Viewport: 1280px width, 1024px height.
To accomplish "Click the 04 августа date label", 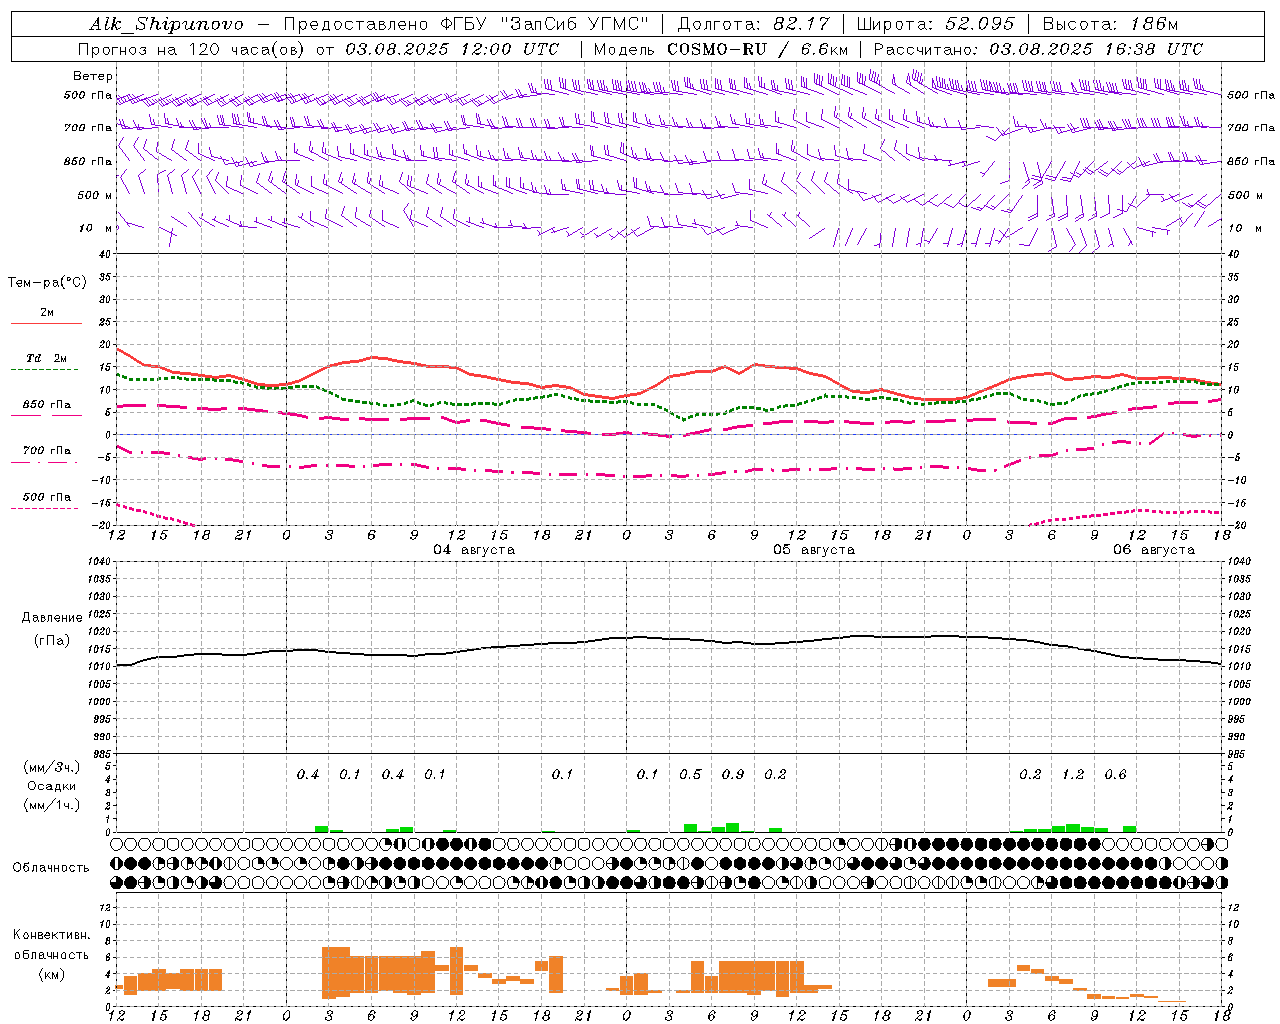I will (x=474, y=550).
